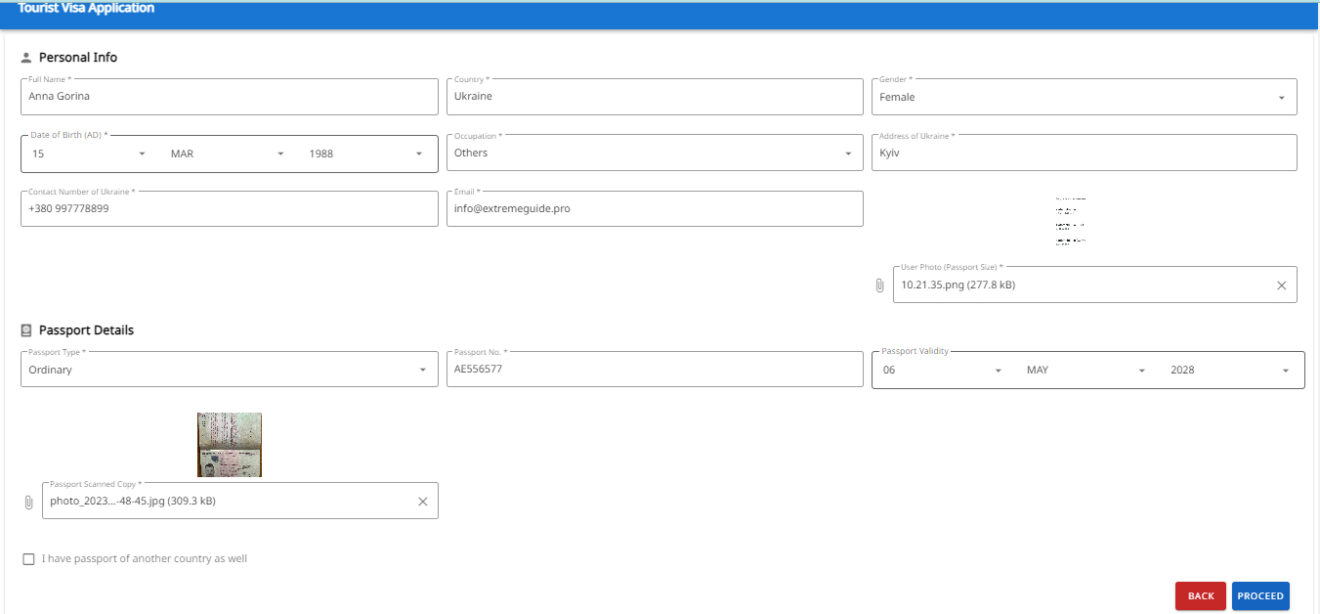This screenshot has height=614, width=1320.
Task: Click the blue PROCEED button
Action: tap(1260, 596)
